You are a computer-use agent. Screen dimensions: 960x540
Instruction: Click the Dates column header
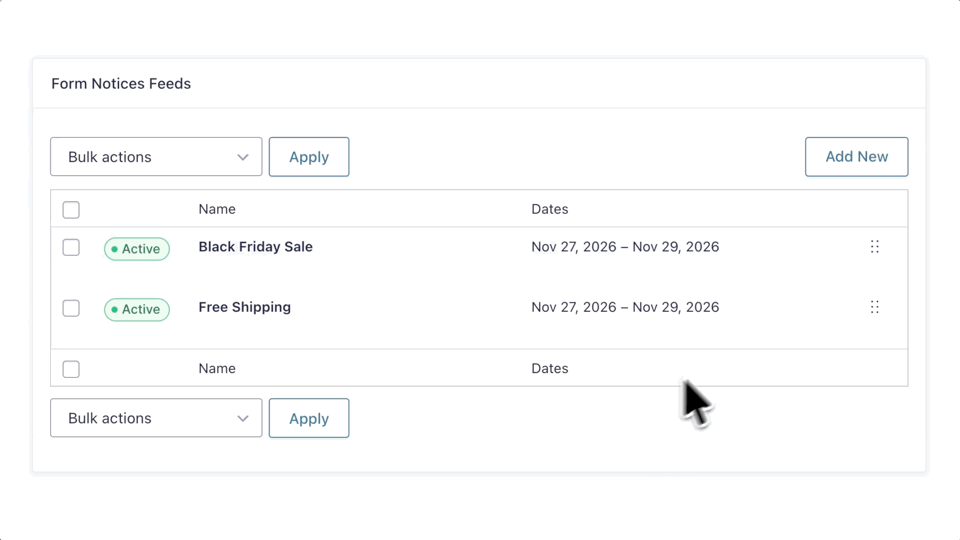549,209
